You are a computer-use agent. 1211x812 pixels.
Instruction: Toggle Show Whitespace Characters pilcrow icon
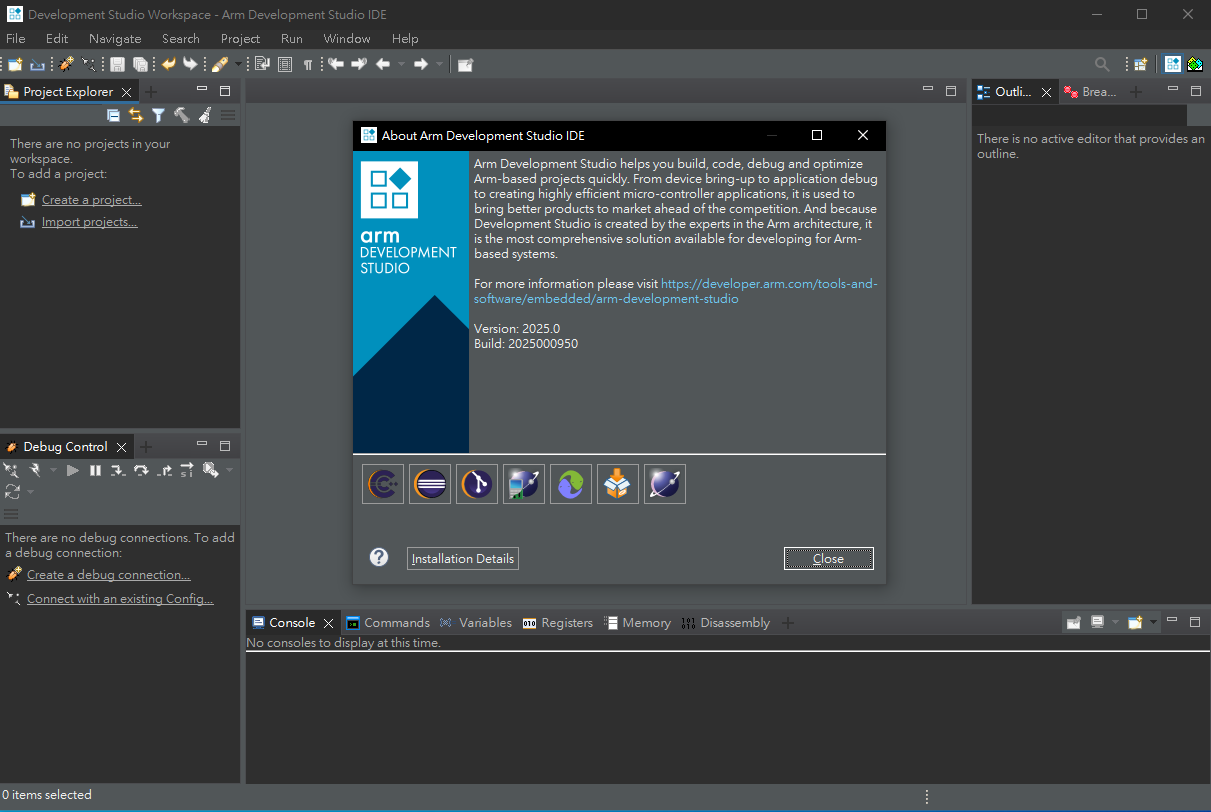tap(308, 64)
